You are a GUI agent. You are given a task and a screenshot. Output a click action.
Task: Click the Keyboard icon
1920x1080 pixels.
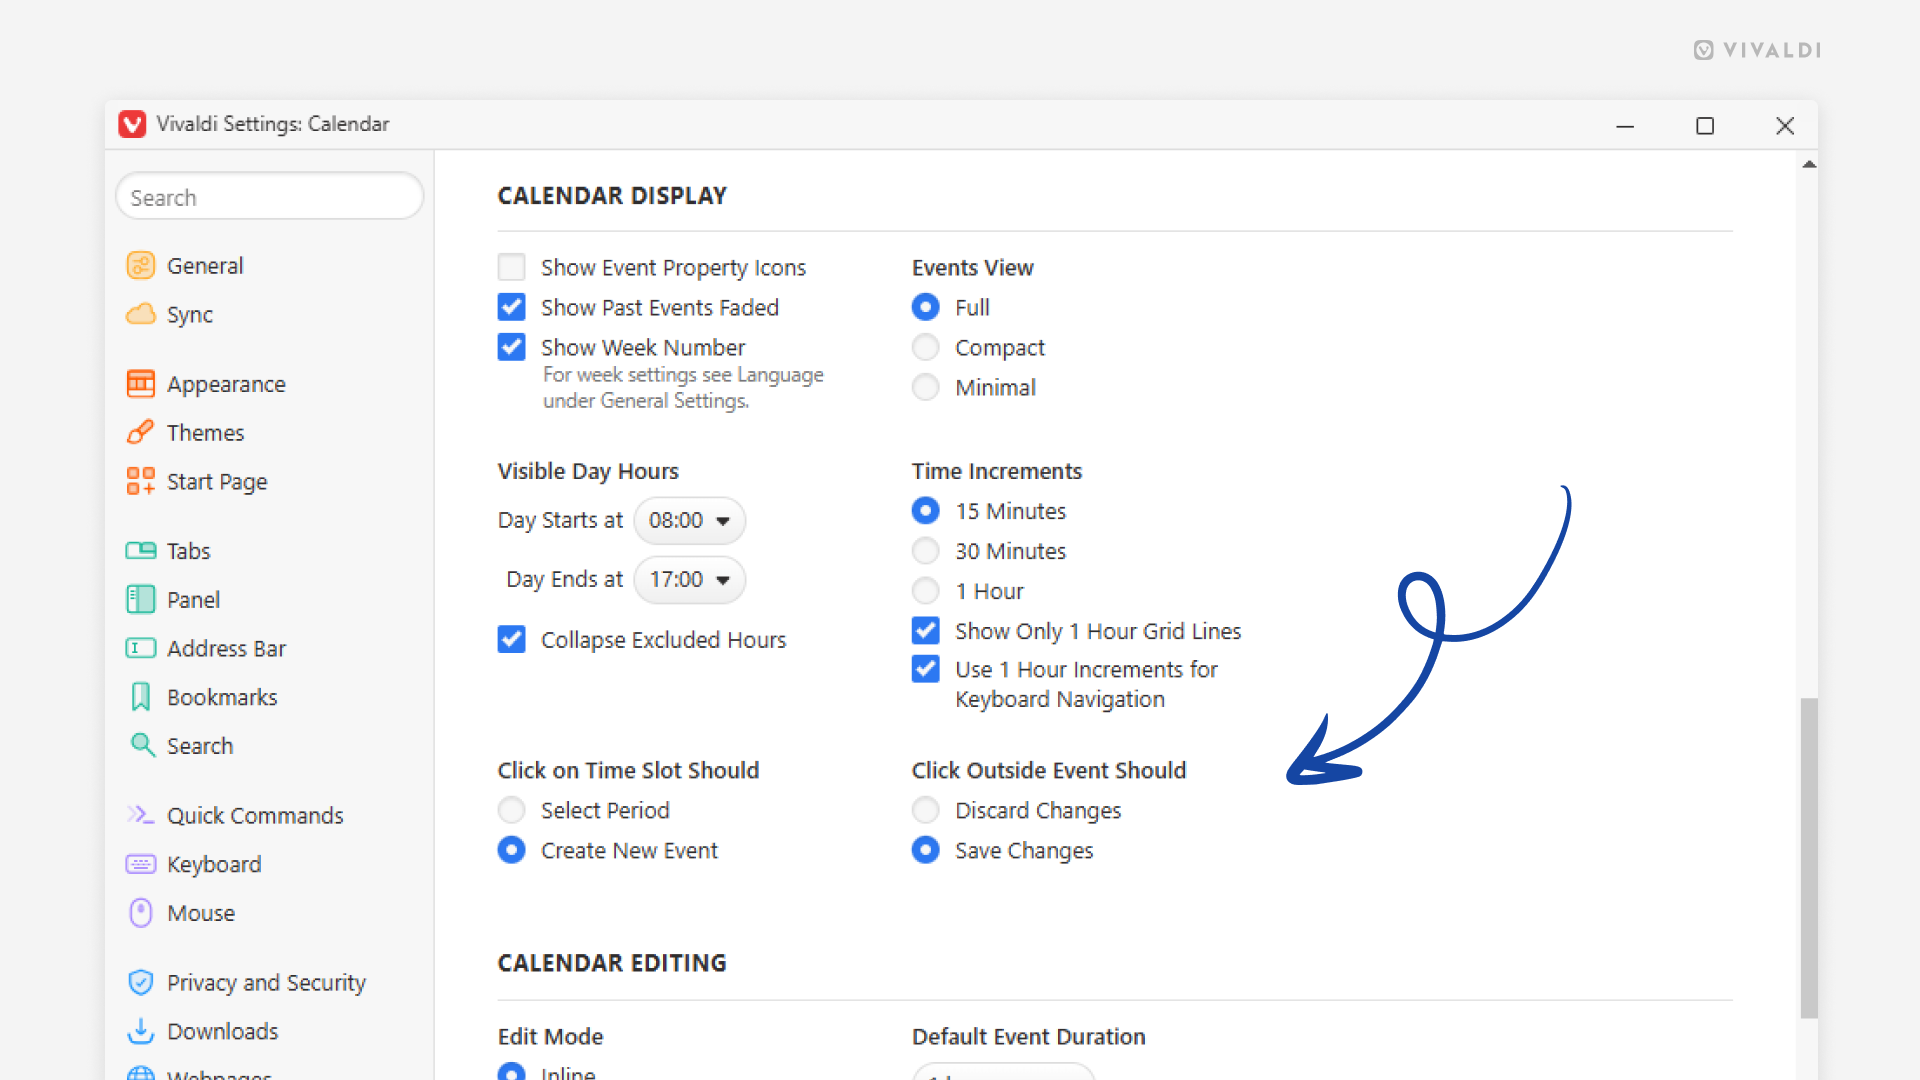141,864
